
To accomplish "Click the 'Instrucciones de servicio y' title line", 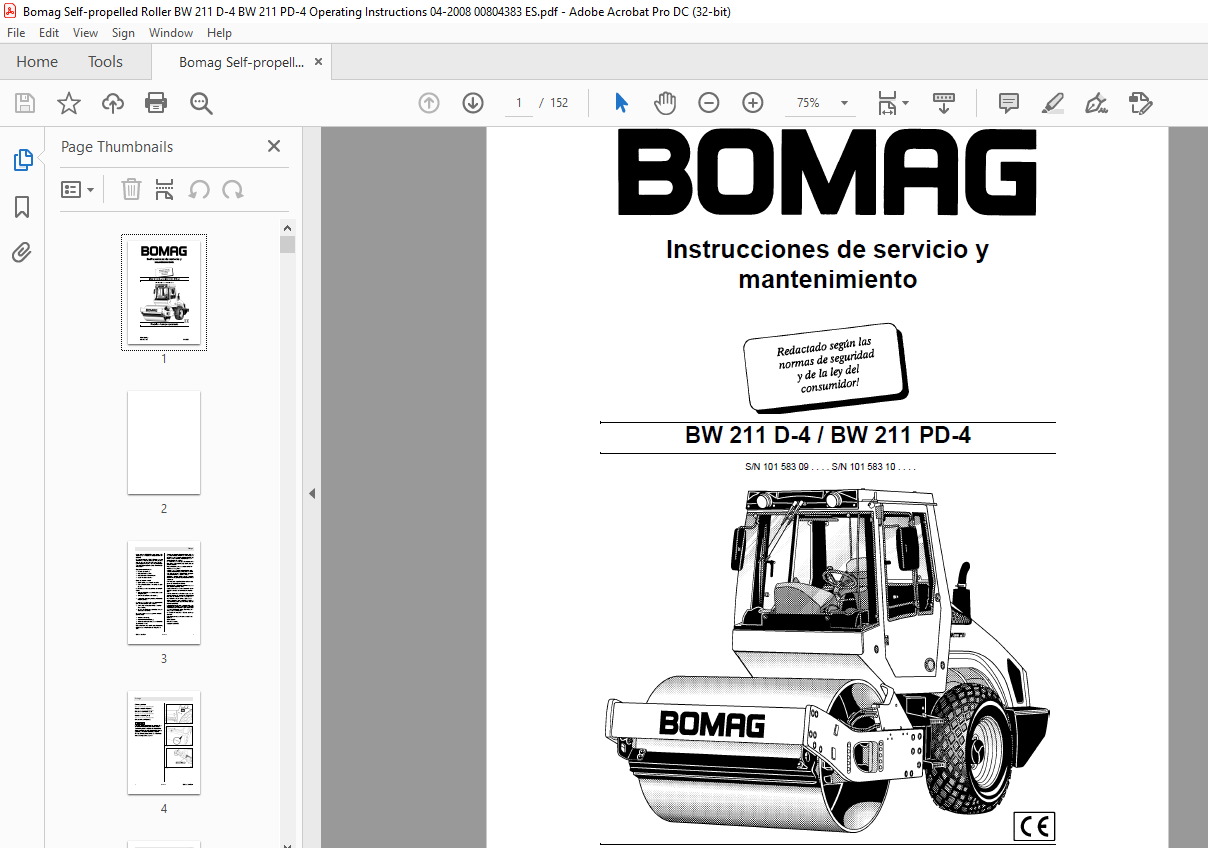I will pyautogui.click(x=827, y=249).
